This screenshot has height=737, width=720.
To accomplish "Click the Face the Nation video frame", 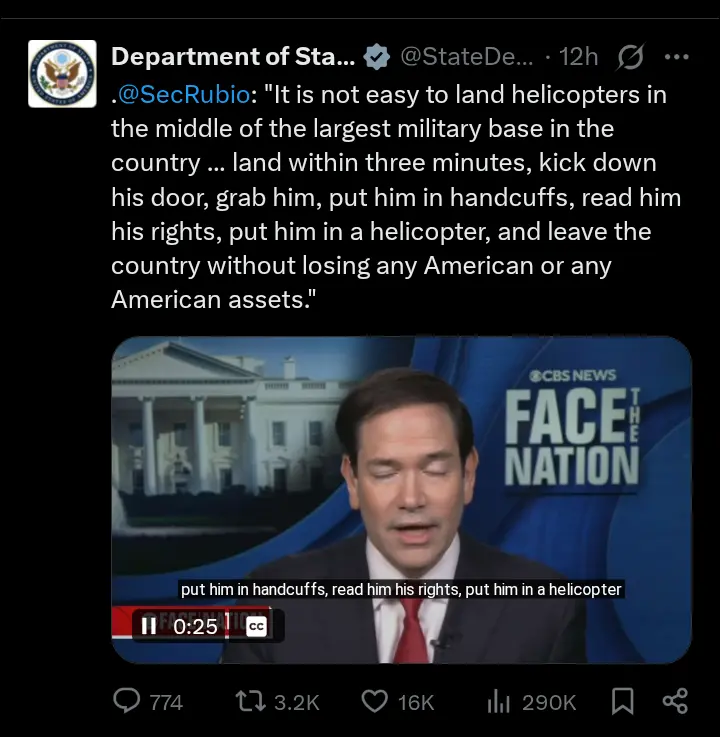I will point(400,470).
